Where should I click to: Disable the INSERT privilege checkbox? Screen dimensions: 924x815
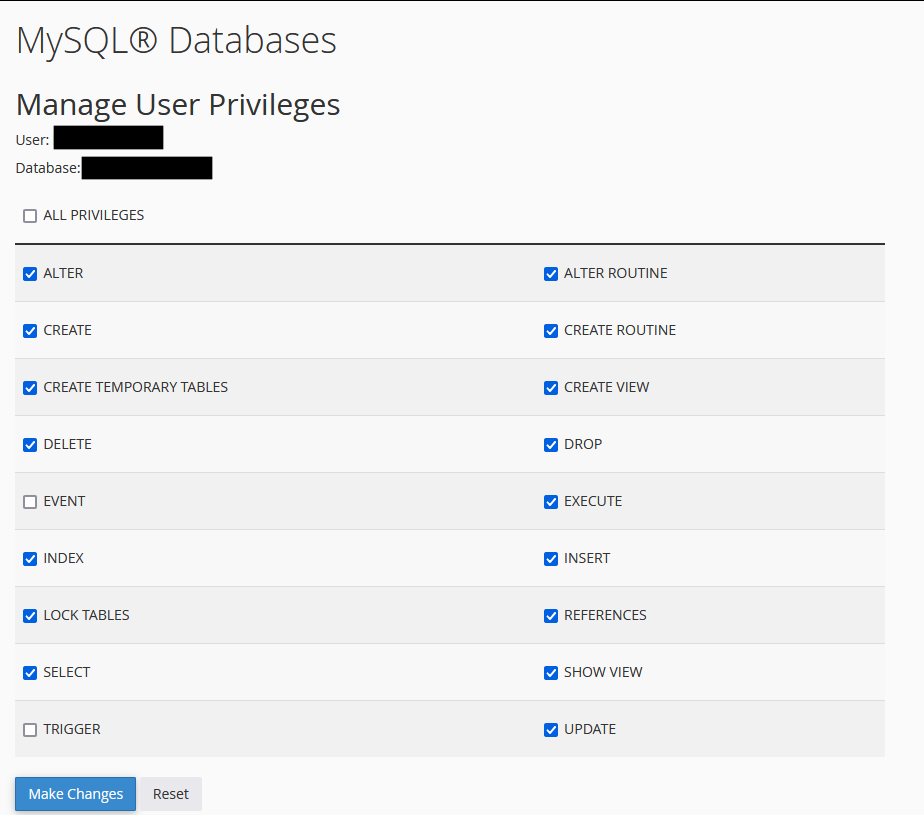coord(551,559)
